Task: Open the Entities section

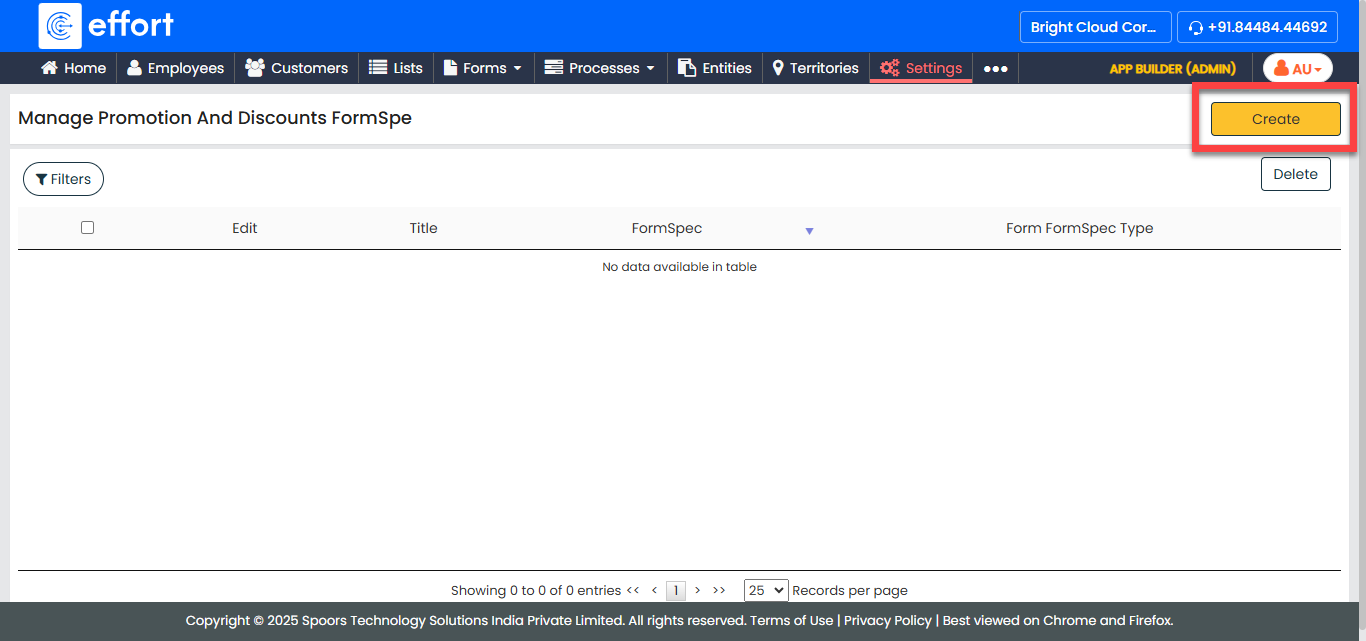Action: (x=714, y=68)
